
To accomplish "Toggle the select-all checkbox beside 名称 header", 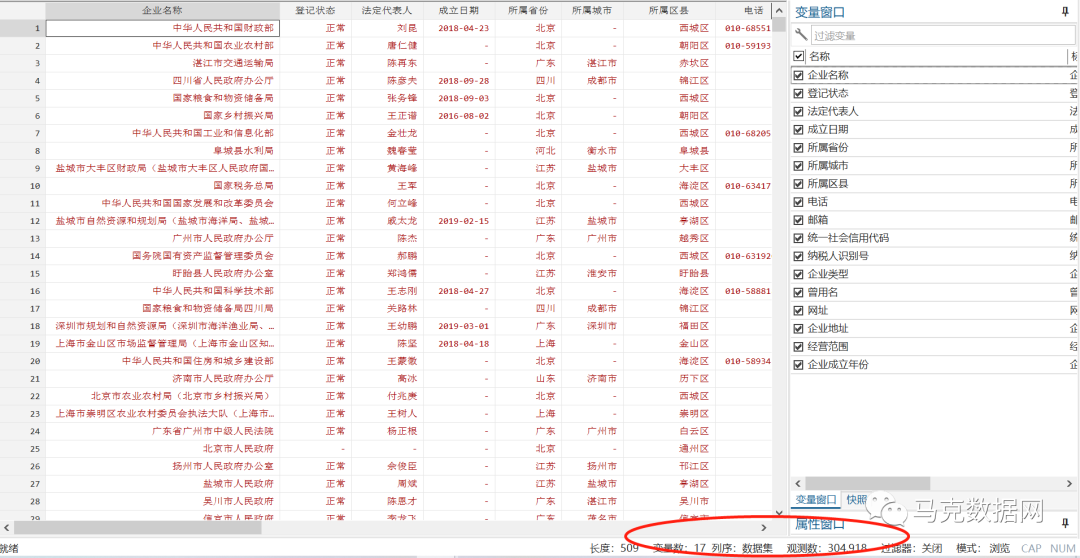I will [799, 56].
